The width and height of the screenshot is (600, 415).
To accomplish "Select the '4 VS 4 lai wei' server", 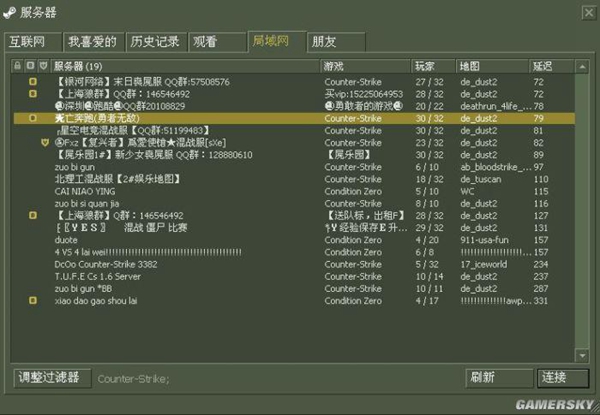I will click(x=294, y=252).
